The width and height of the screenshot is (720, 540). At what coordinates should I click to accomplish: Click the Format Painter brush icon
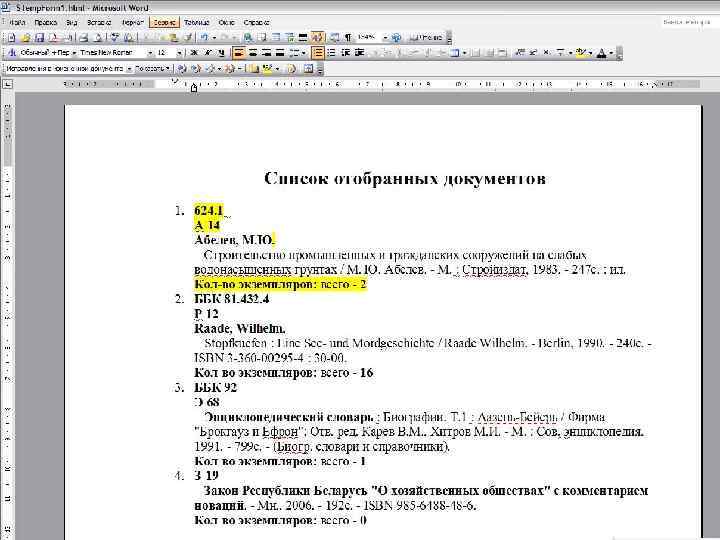(x=187, y=38)
